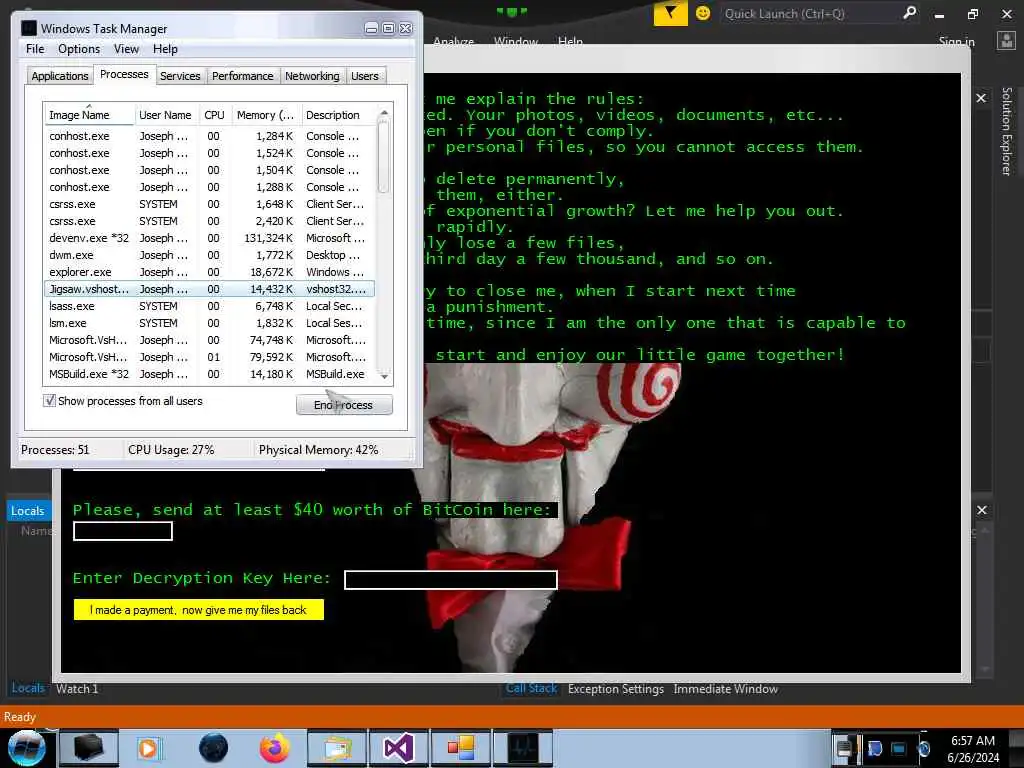Screen dimensions: 1024x768
Task: Switch to the Call Stack tab
Action: [531, 688]
